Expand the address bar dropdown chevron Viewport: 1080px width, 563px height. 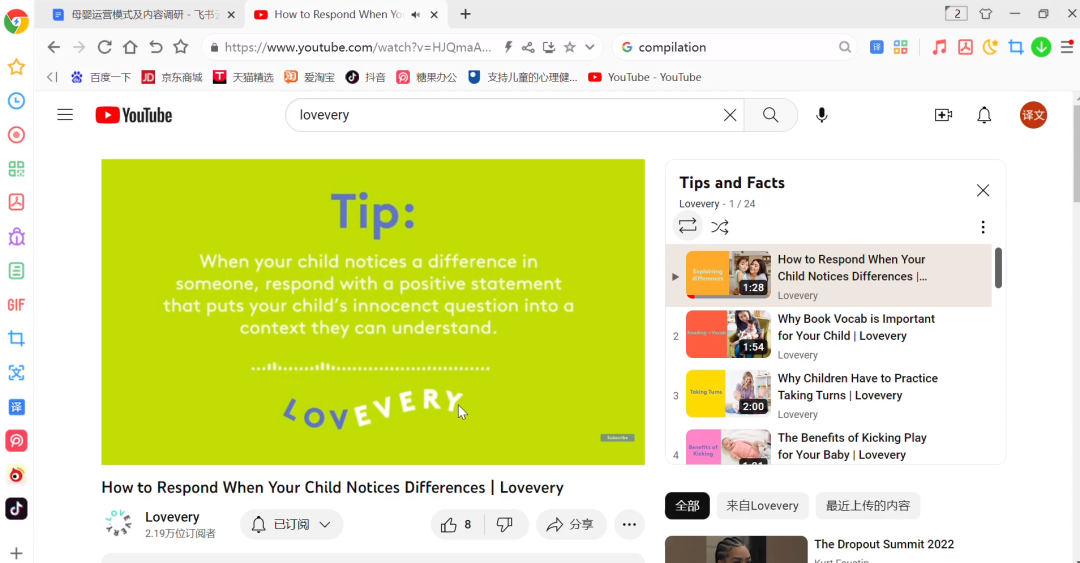tap(590, 47)
